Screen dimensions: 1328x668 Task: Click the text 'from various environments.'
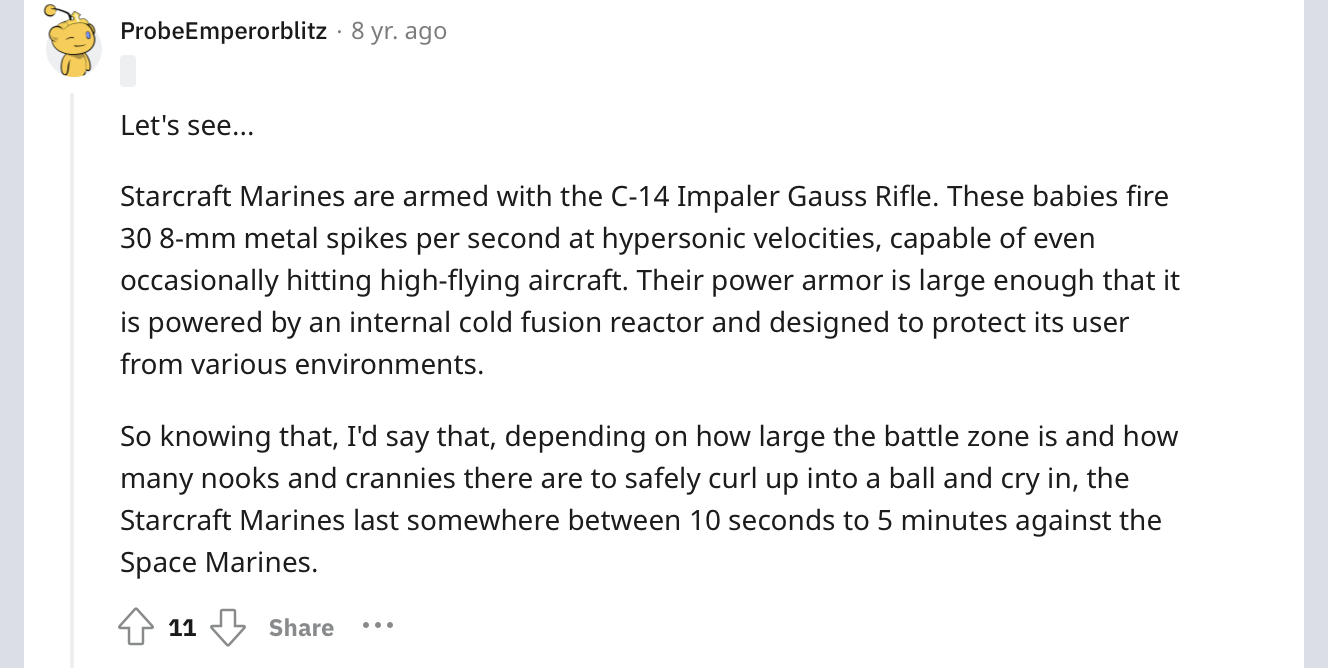click(x=301, y=364)
